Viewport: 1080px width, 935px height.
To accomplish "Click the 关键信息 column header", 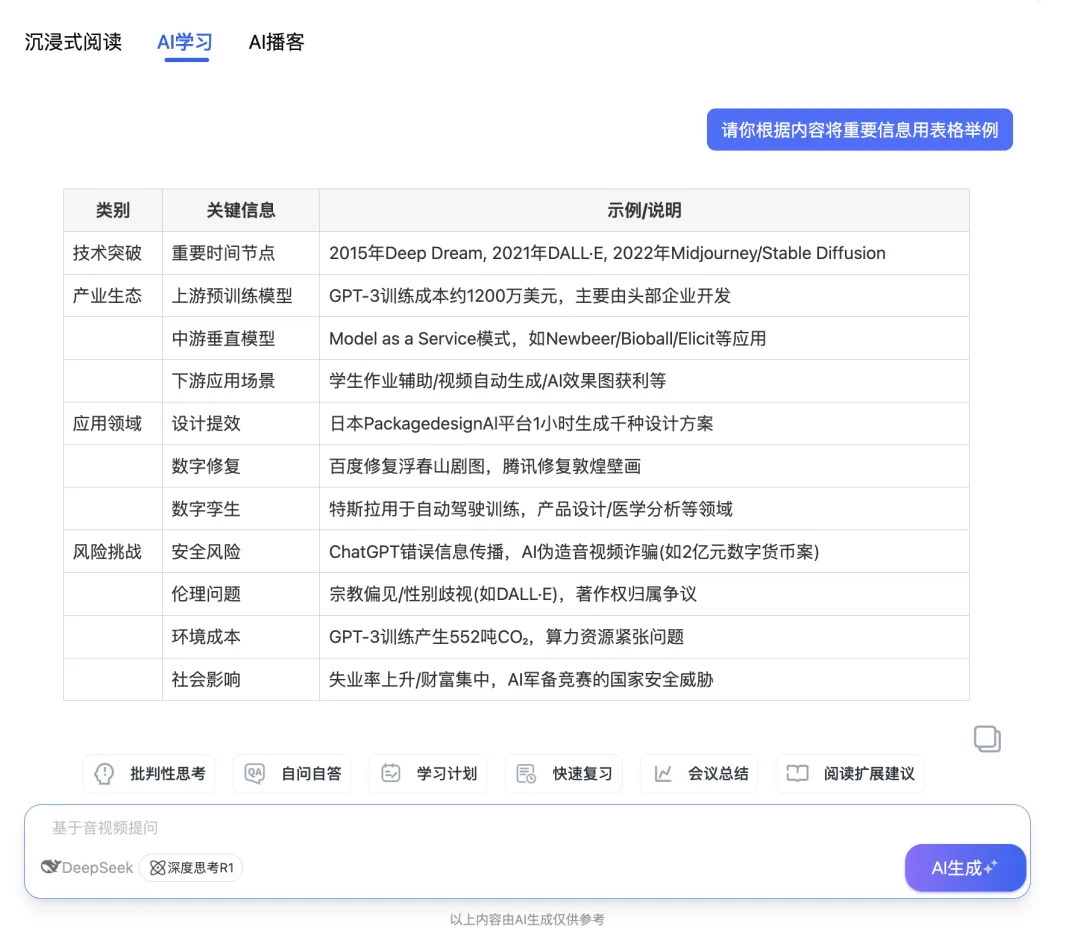I will 241,210.
